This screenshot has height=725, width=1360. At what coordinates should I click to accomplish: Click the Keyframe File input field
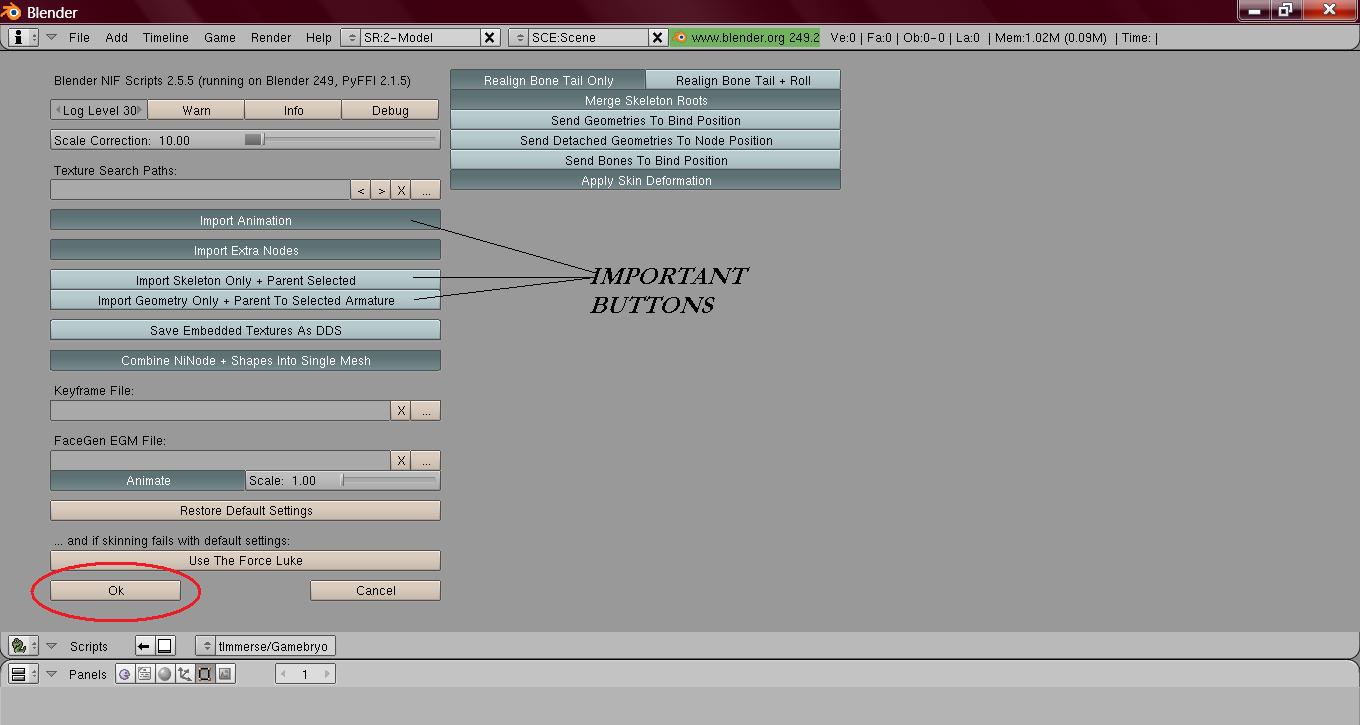[219, 410]
